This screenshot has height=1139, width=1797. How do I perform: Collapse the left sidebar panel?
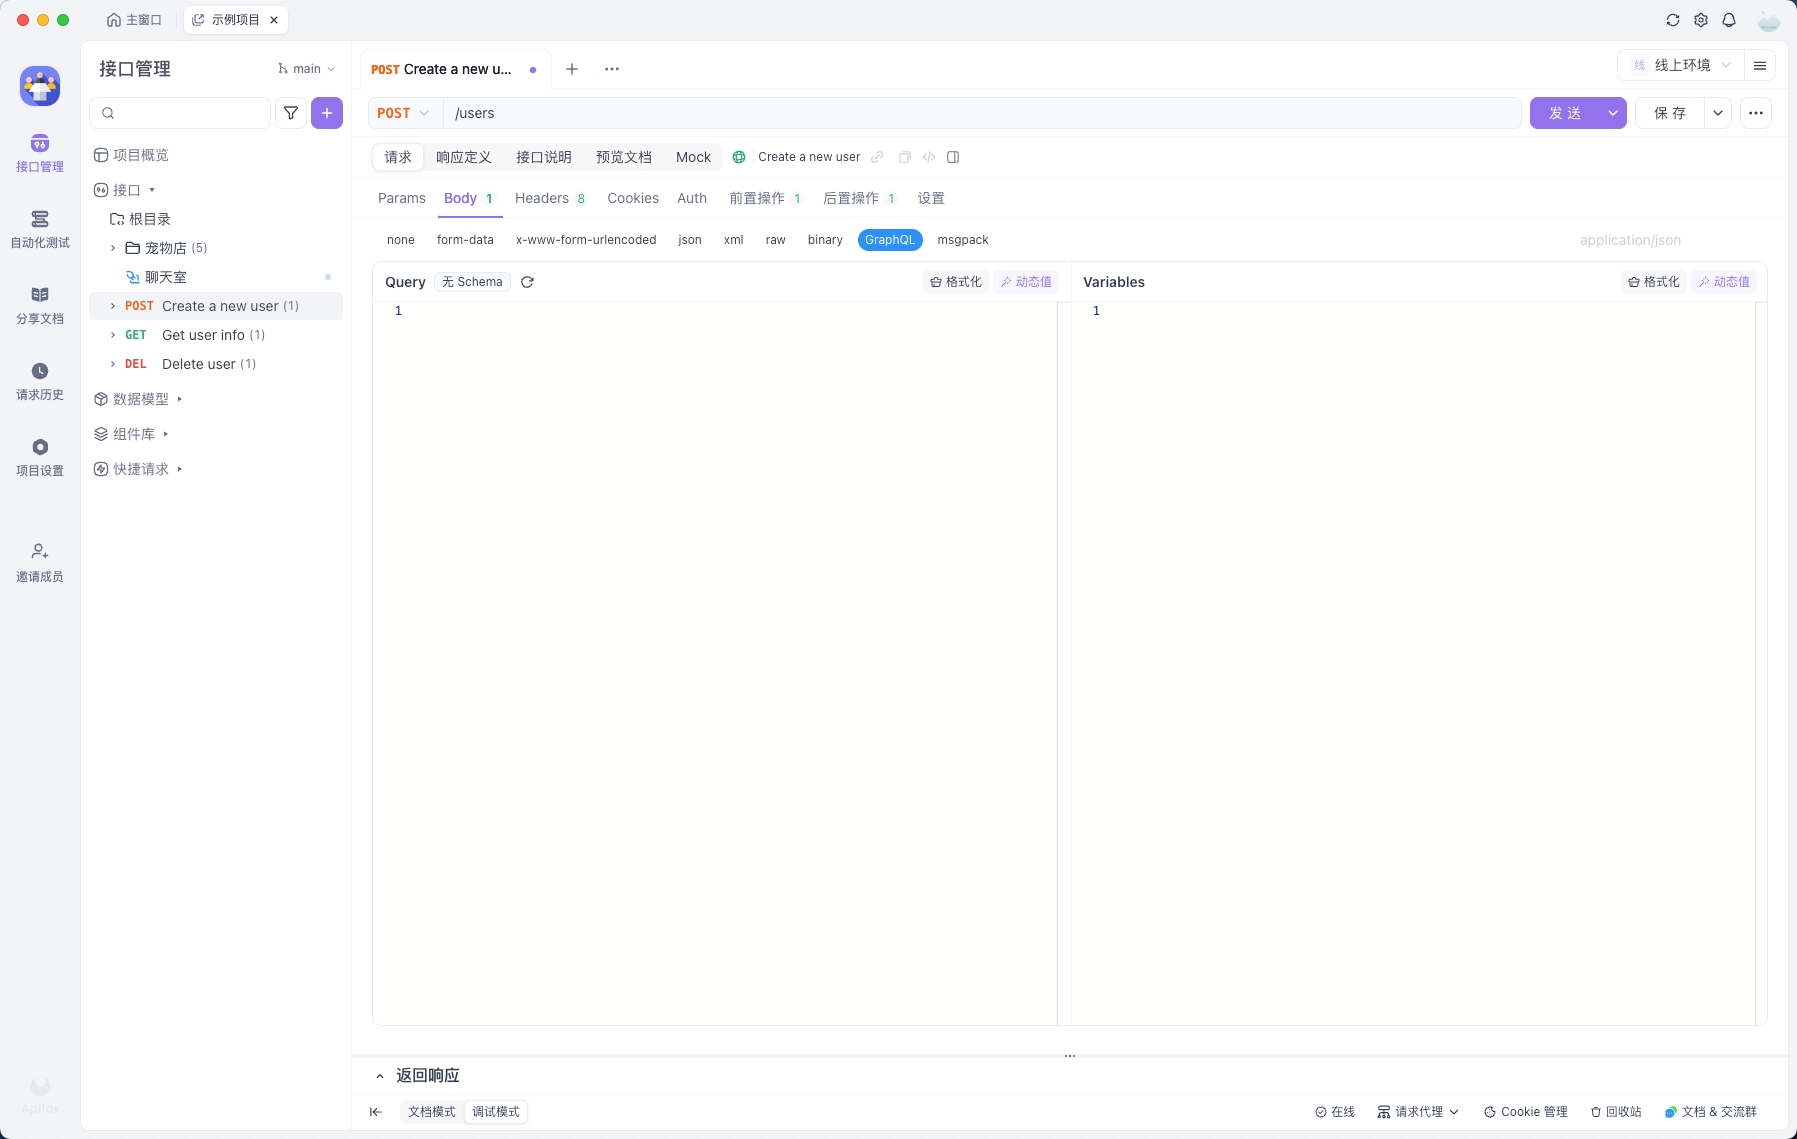click(376, 1112)
